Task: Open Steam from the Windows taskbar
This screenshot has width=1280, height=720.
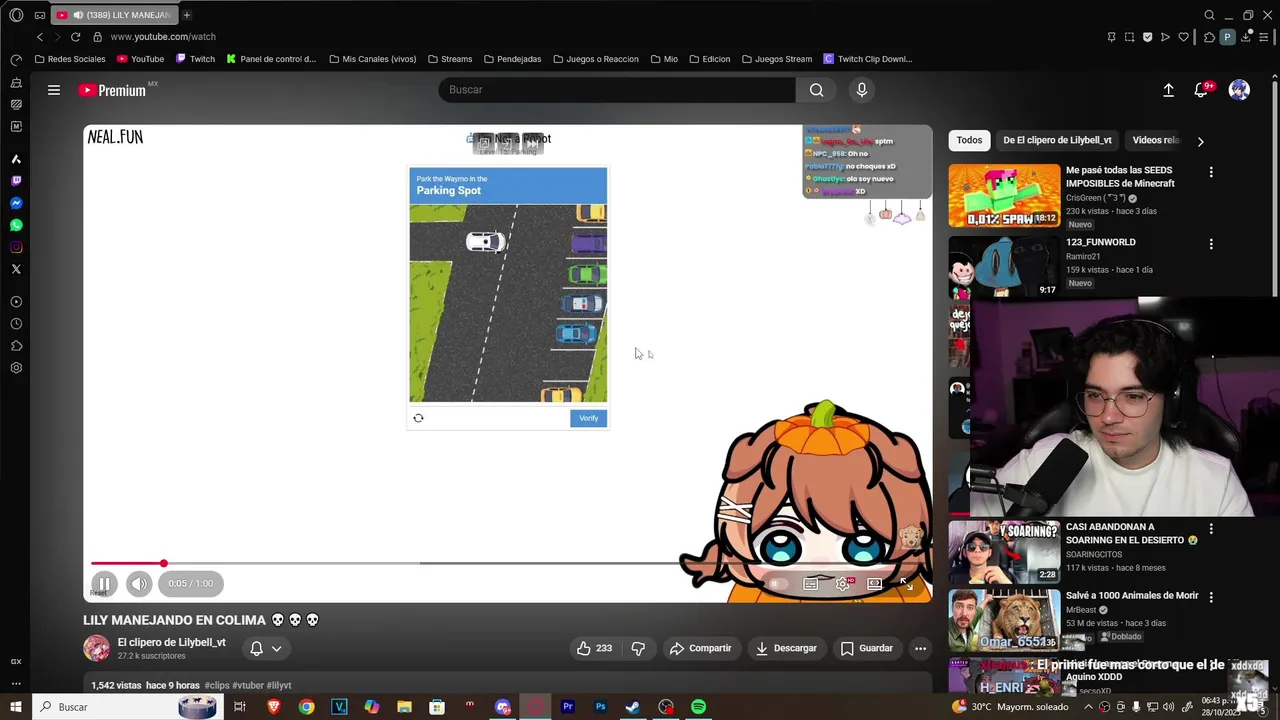Action: 633,707
